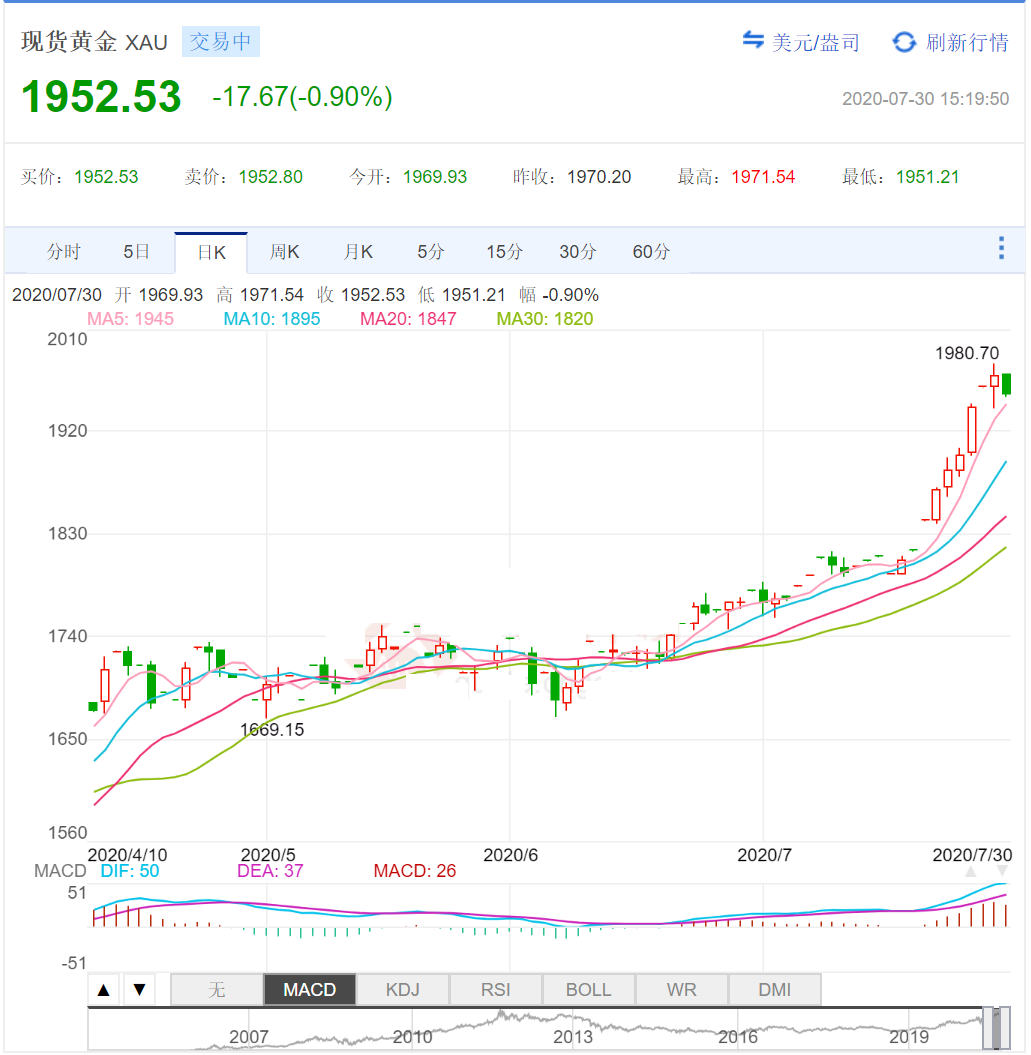Select the 周K weekly candlestick tab
The image size is (1031, 1055).
pos(284,252)
